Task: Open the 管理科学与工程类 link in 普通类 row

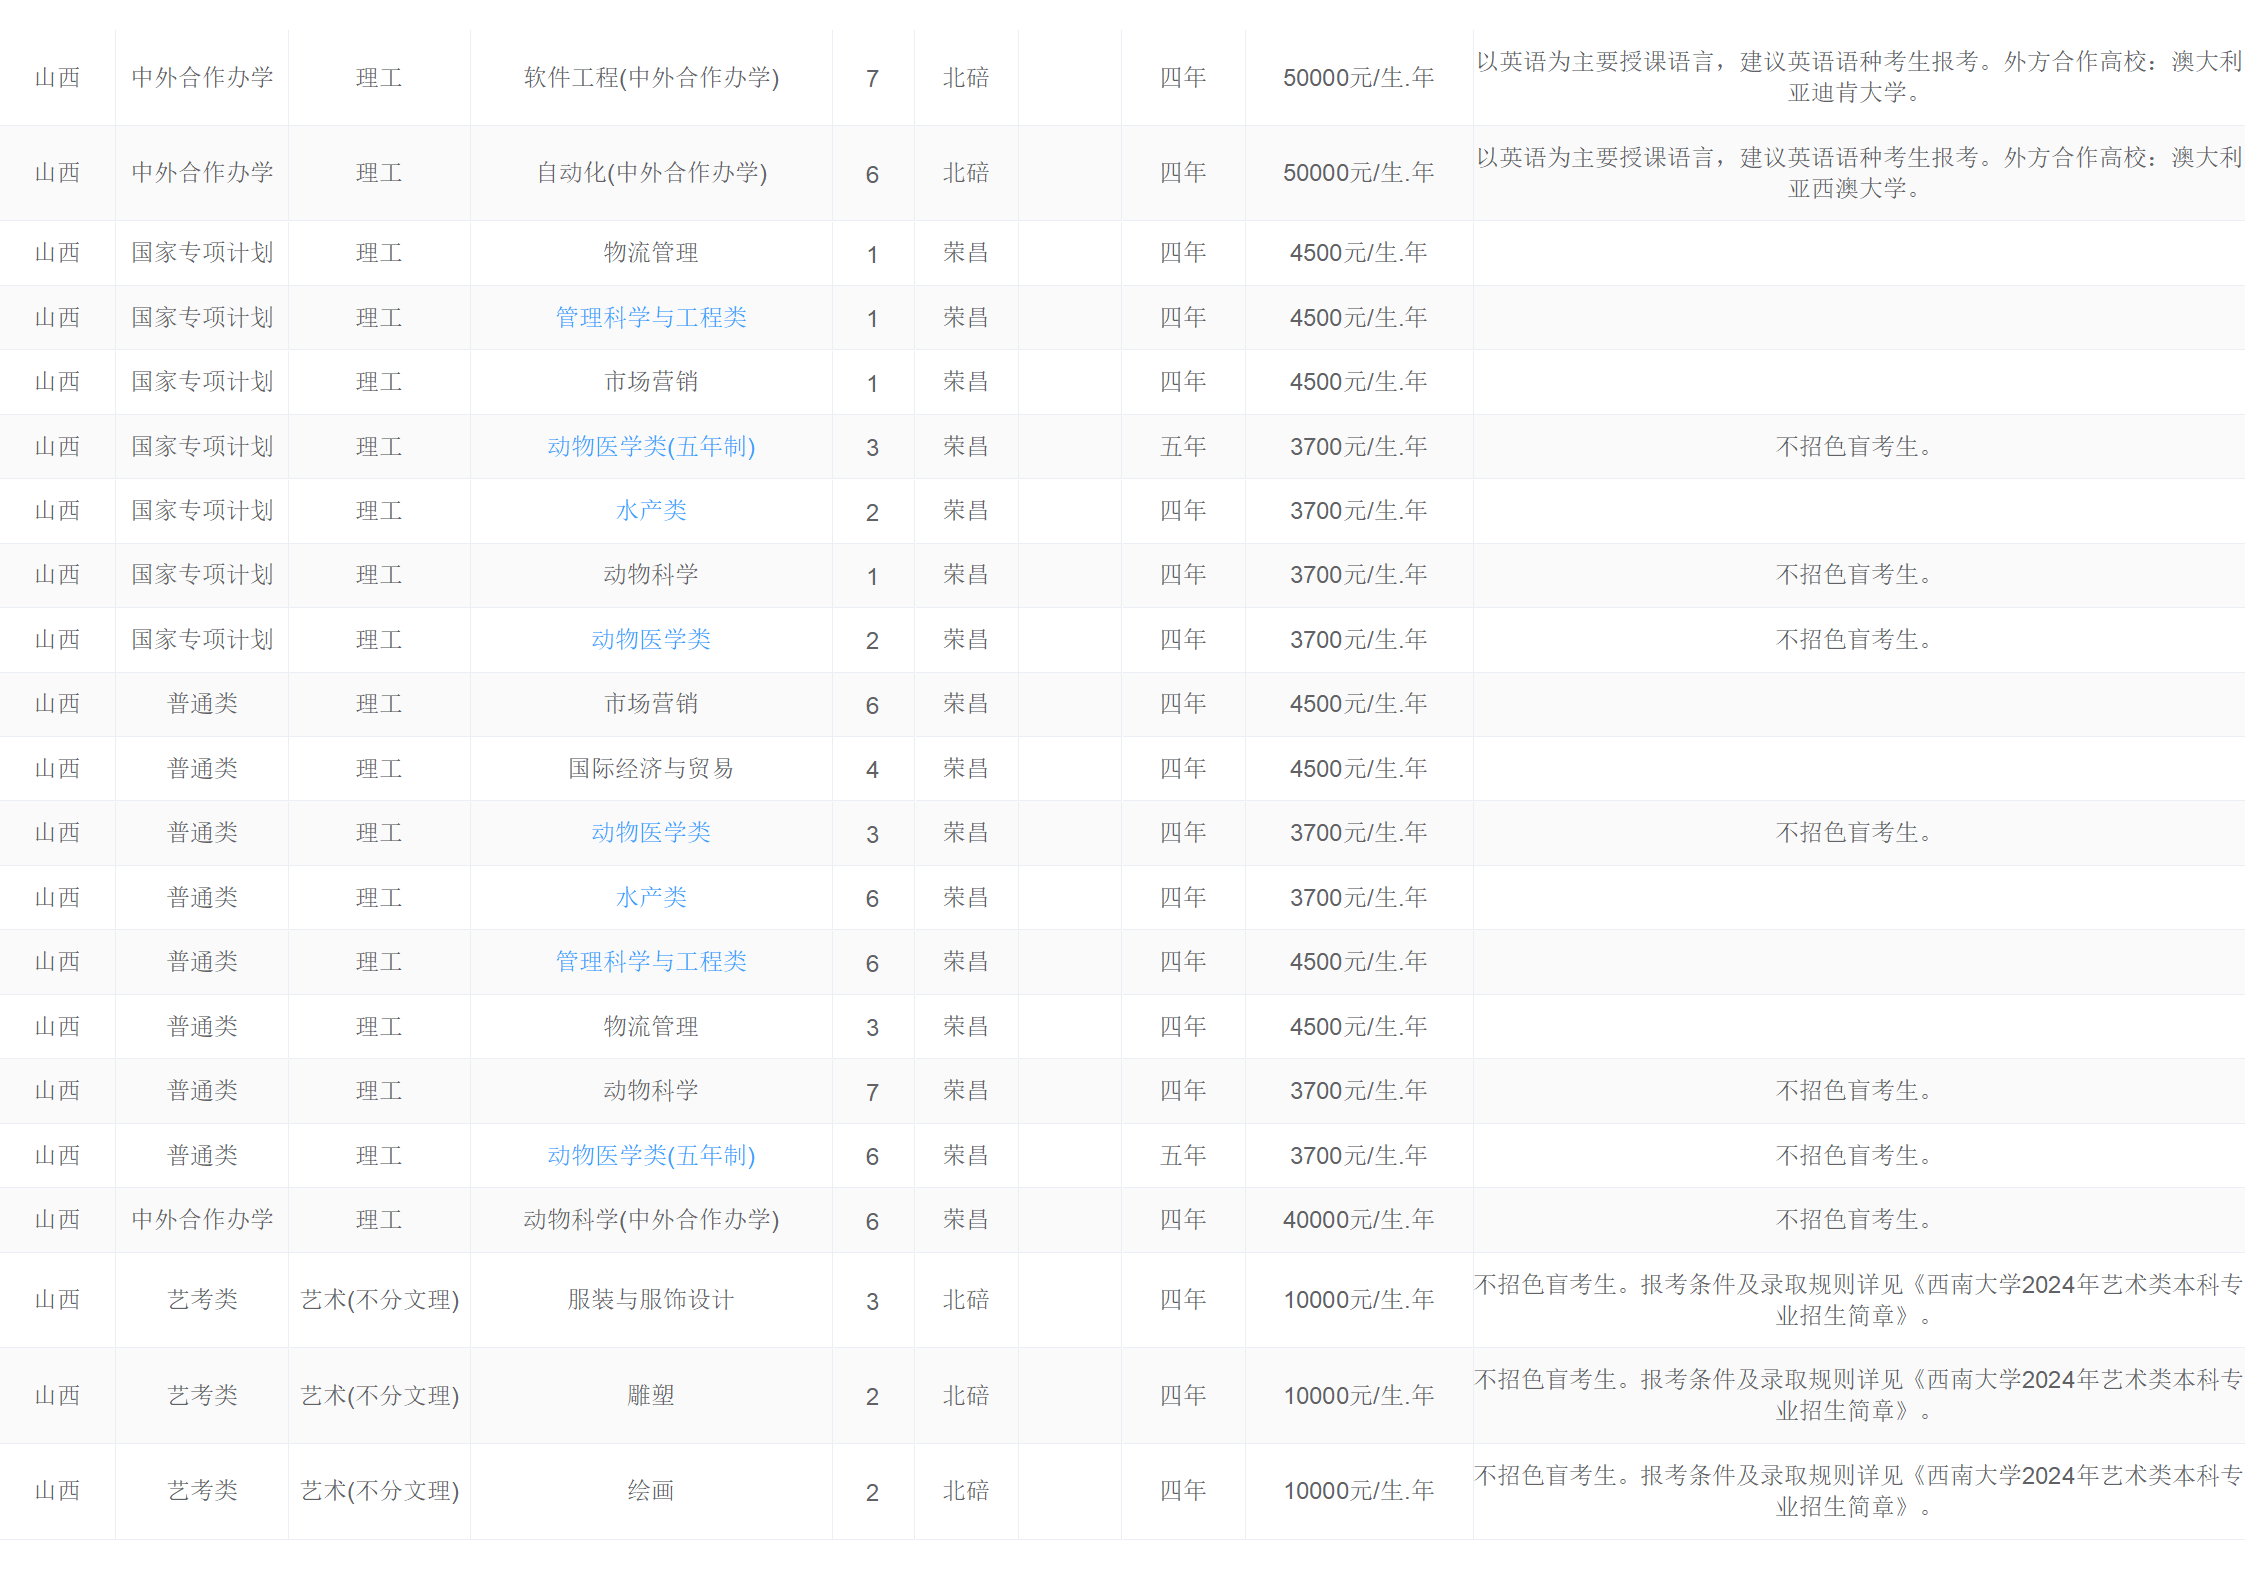Action: click(x=651, y=962)
